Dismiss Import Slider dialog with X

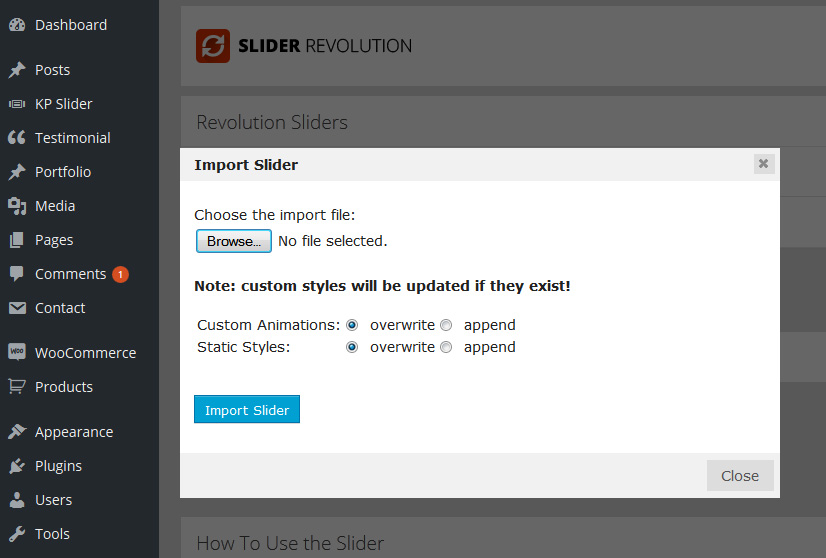(764, 164)
